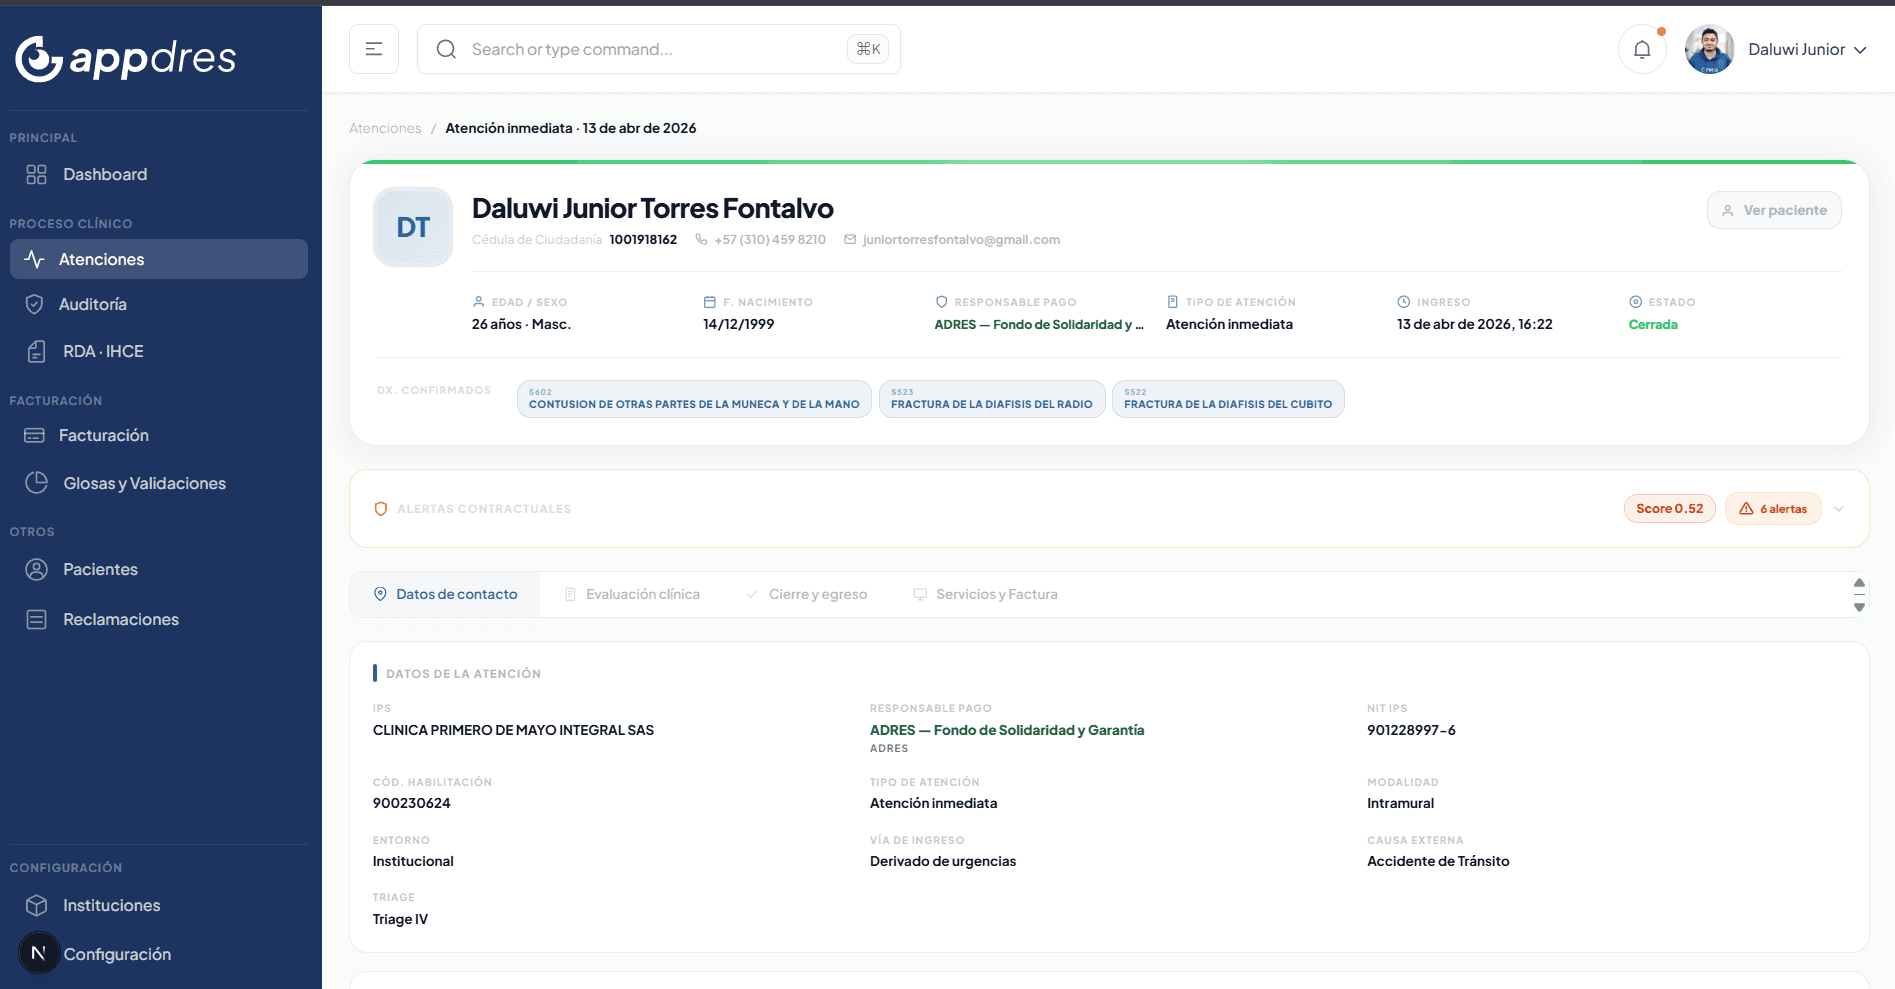1895x989 pixels.
Task: Switch to Servicios y Factura tab
Action: pos(985,594)
